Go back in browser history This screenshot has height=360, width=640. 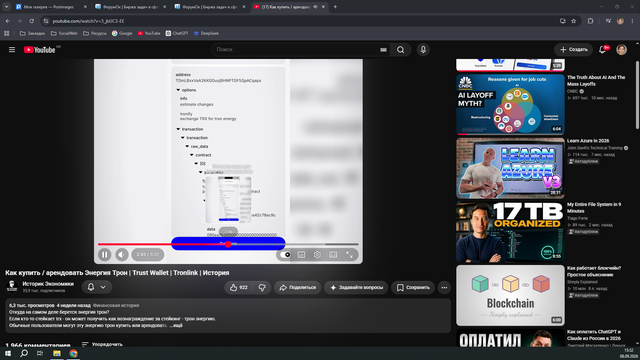pyautogui.click(x=8, y=21)
